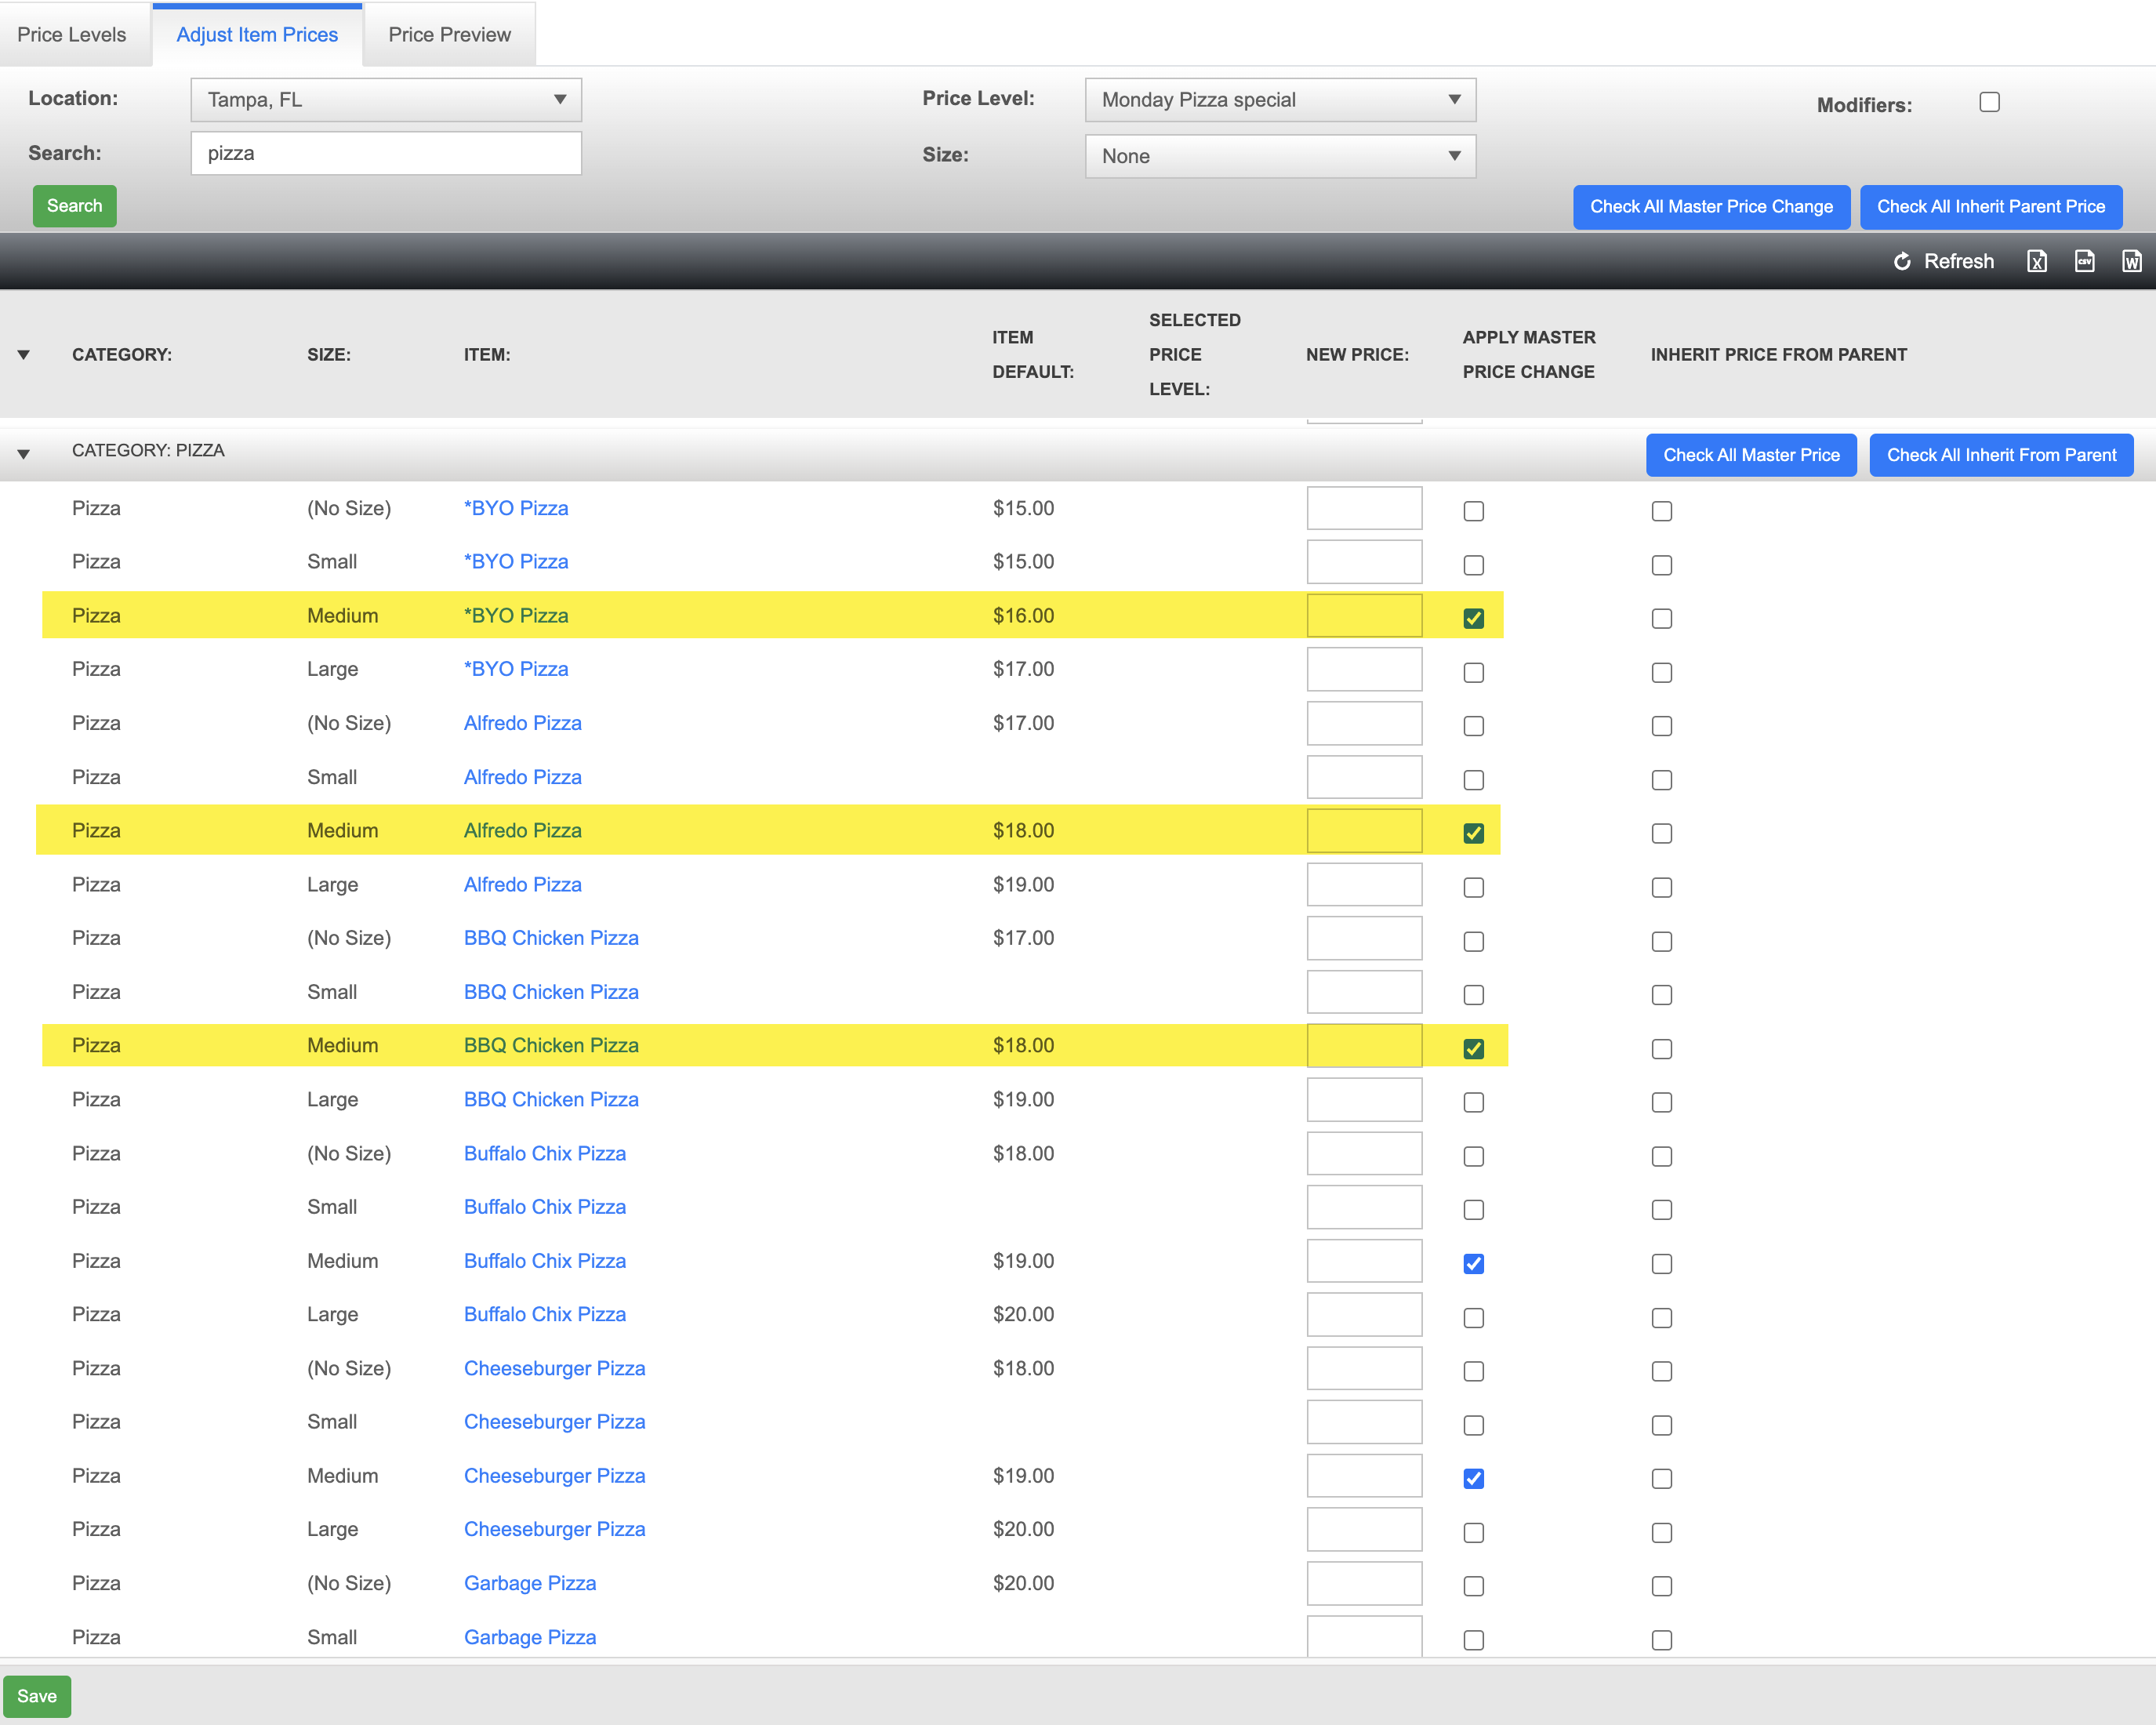
Task: Click the Refresh icon in toolbar
Action: [1902, 261]
